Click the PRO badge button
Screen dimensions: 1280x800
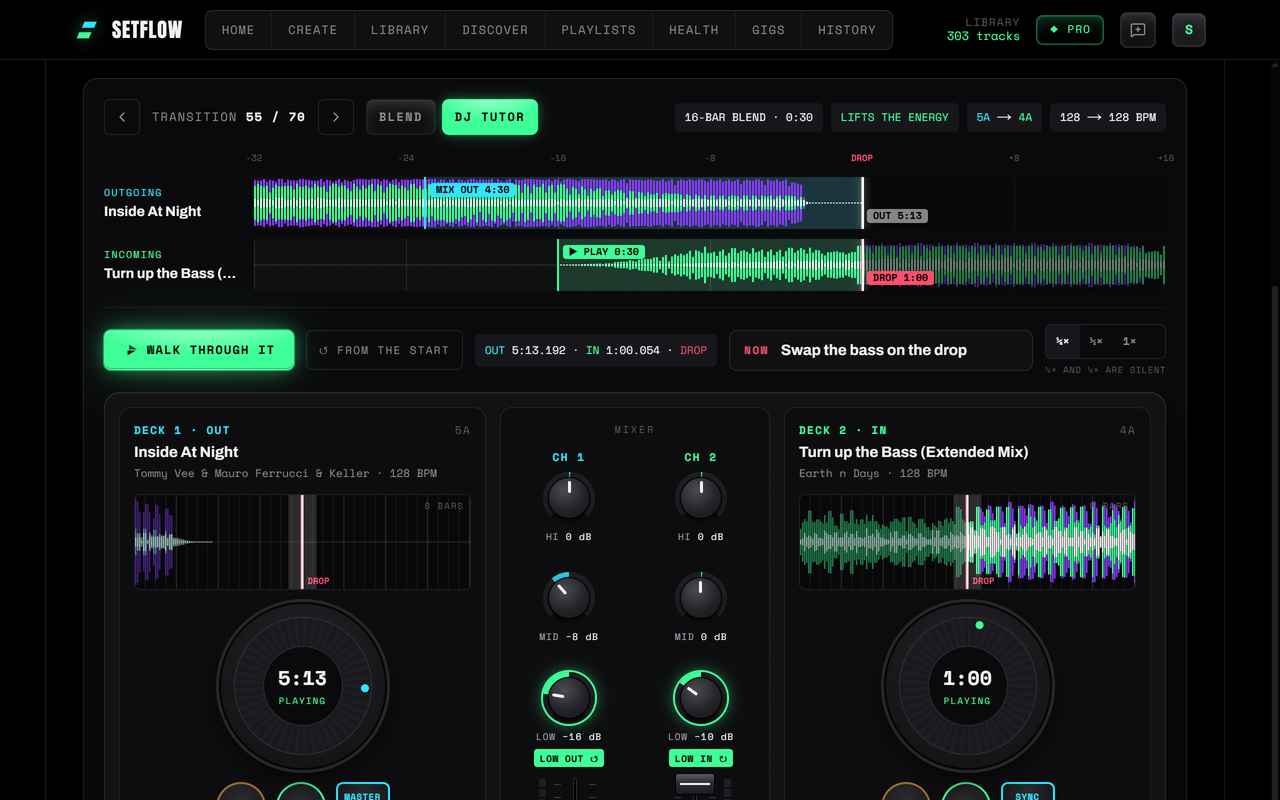tap(1070, 30)
